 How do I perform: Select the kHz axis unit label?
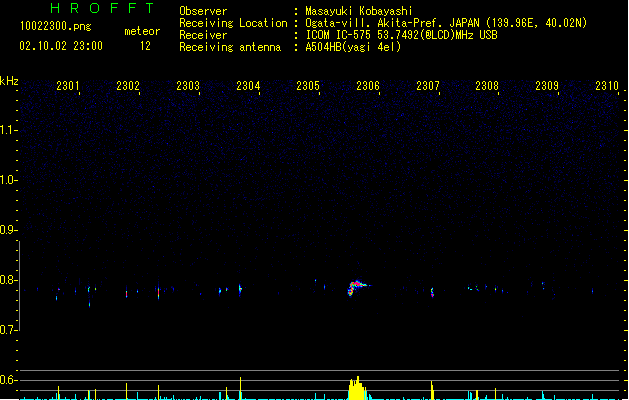(9, 81)
